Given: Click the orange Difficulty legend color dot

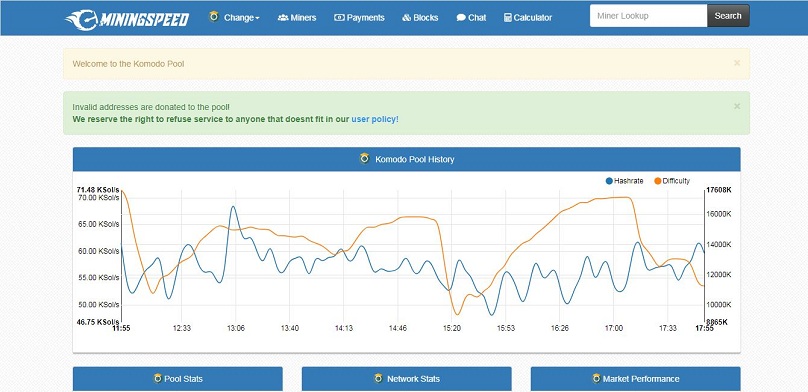Looking at the screenshot, I should click(658, 181).
